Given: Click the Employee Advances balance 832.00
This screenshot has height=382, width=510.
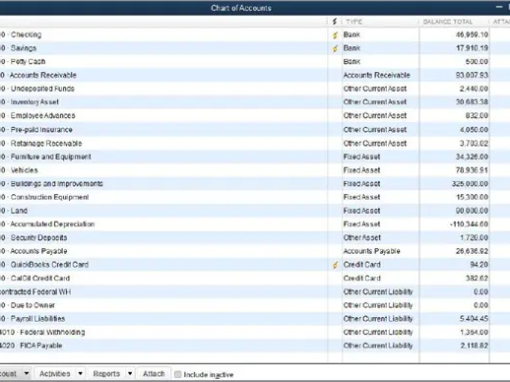Looking at the screenshot, I should (x=477, y=116).
